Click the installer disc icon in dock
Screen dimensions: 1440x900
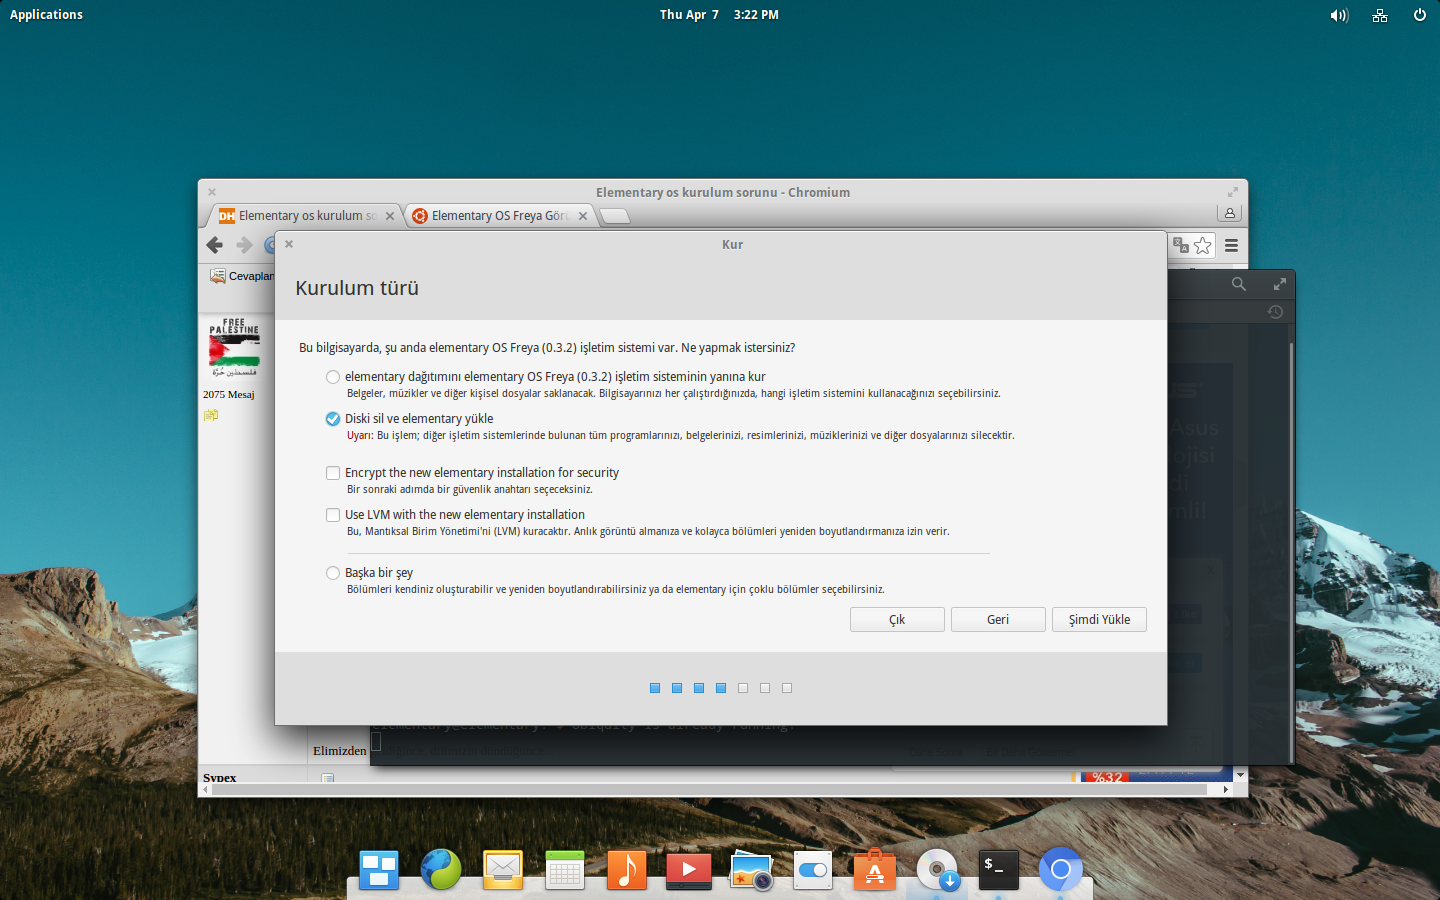tap(937, 870)
